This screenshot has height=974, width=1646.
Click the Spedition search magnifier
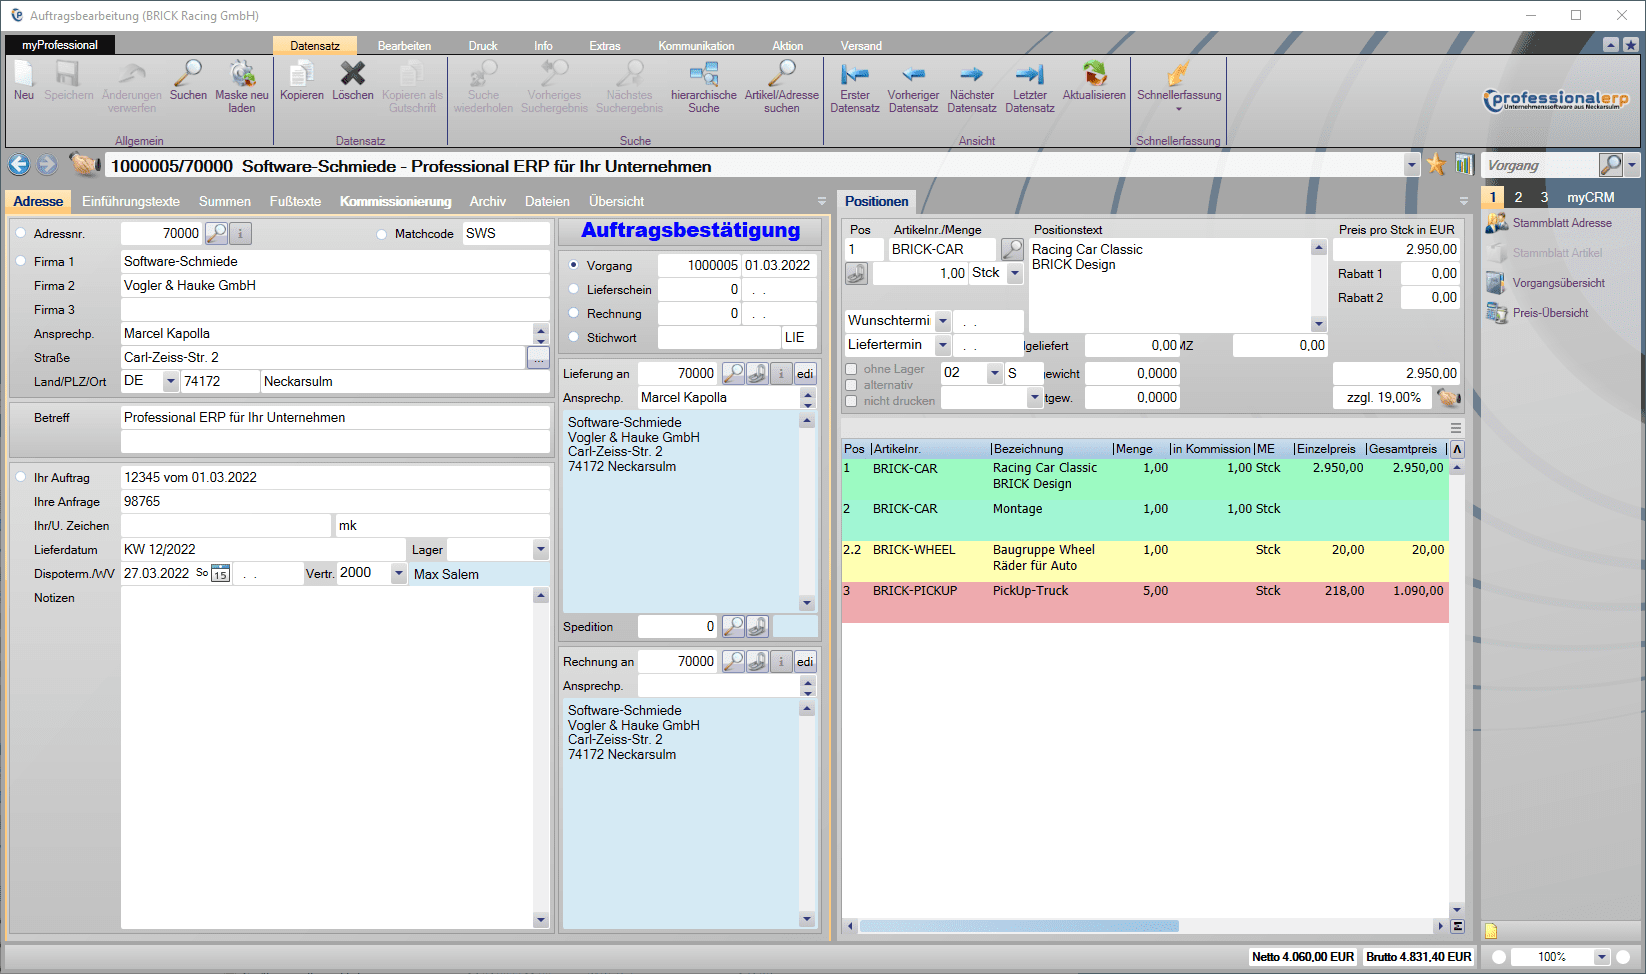(x=733, y=626)
